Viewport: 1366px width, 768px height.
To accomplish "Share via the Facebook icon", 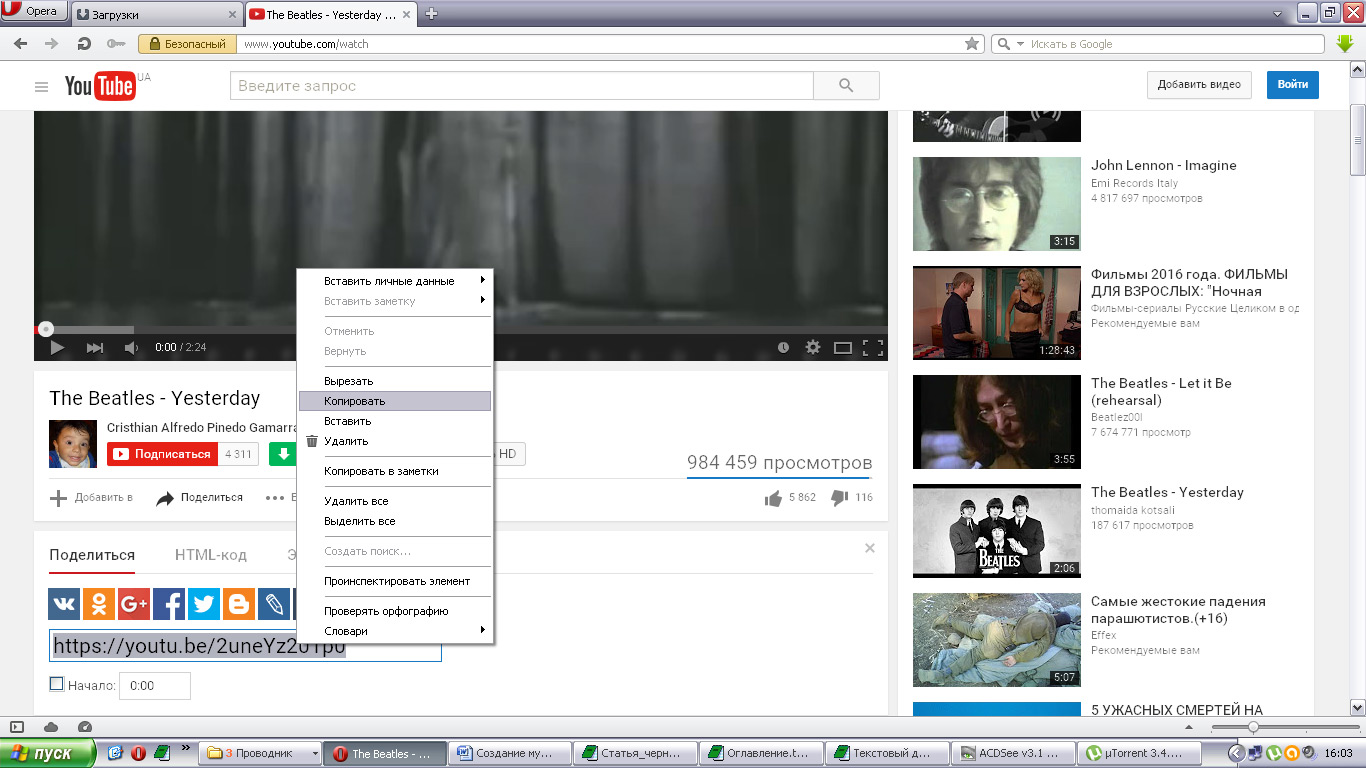I will tap(169, 603).
